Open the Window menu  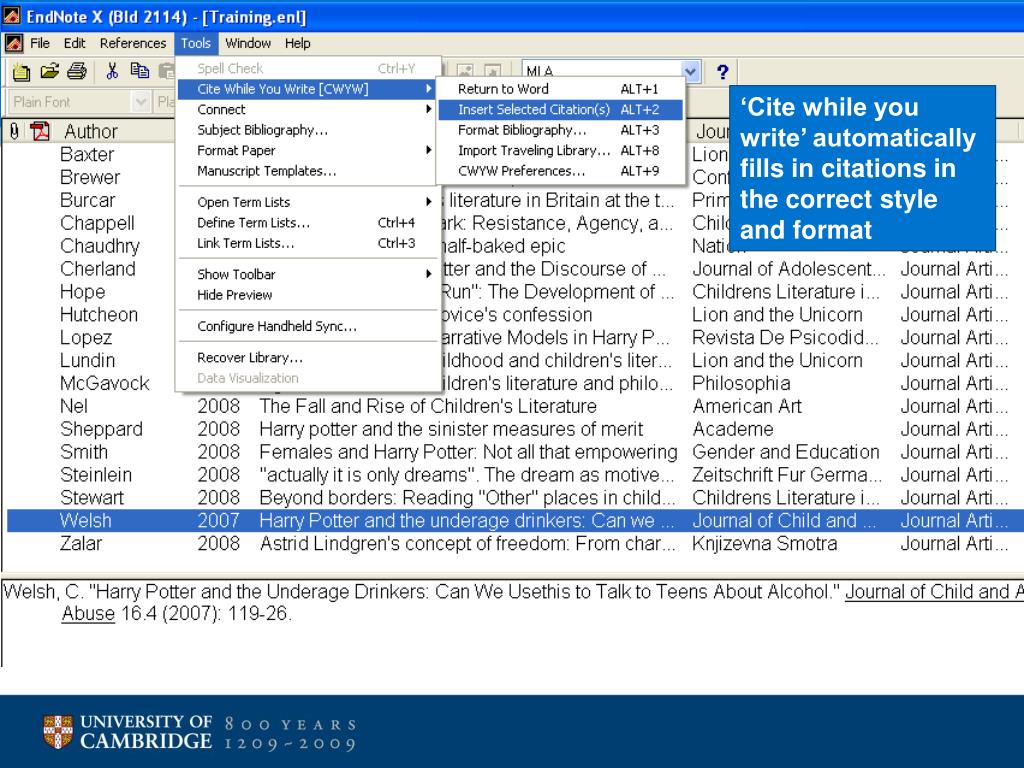pyautogui.click(x=248, y=43)
